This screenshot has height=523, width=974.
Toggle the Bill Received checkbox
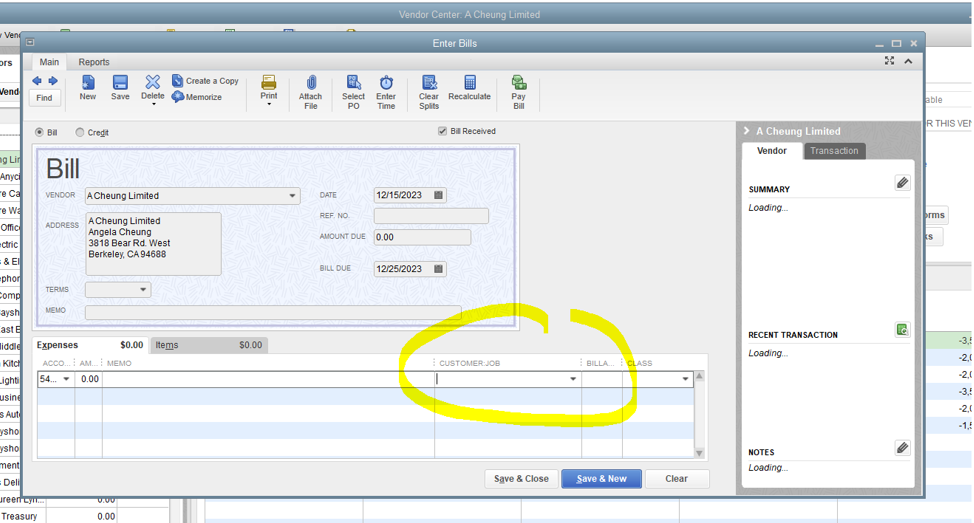pos(442,131)
